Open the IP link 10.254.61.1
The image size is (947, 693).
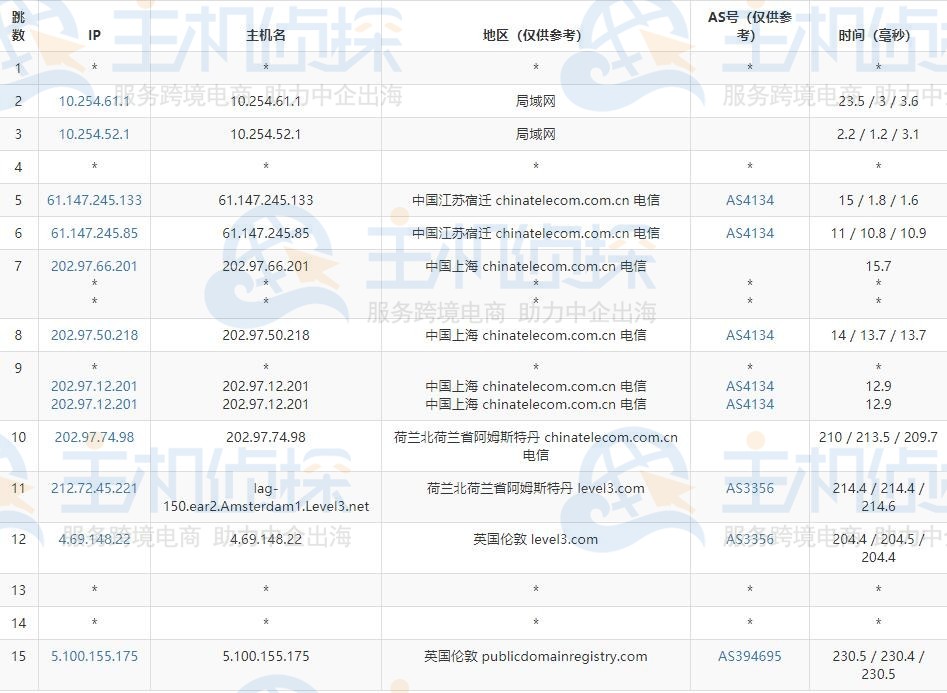93,99
